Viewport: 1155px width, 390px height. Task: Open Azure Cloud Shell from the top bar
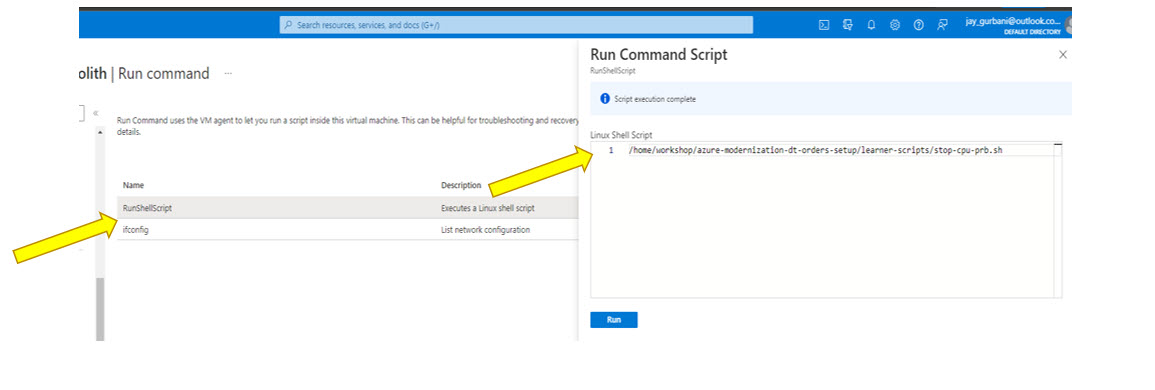tap(824, 24)
